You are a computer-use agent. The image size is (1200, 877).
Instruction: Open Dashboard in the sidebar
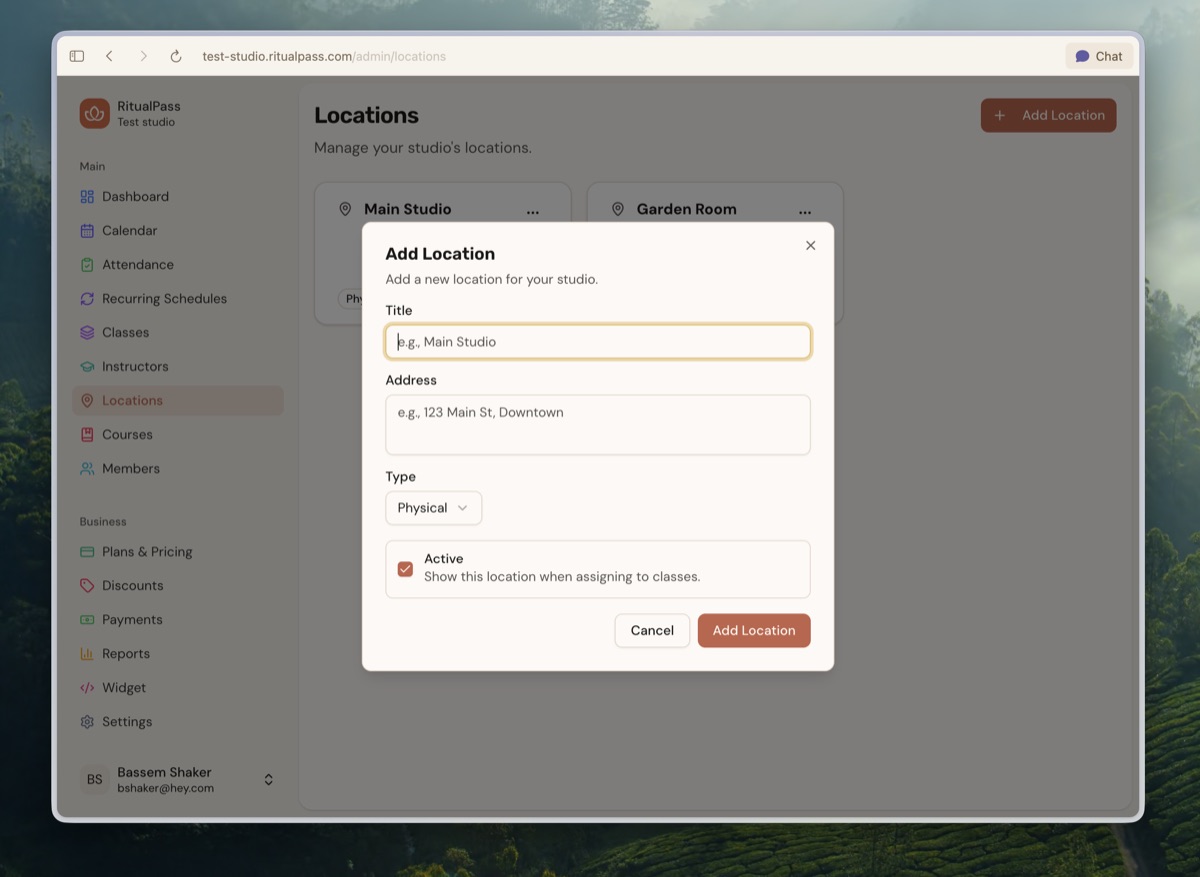tap(178, 197)
